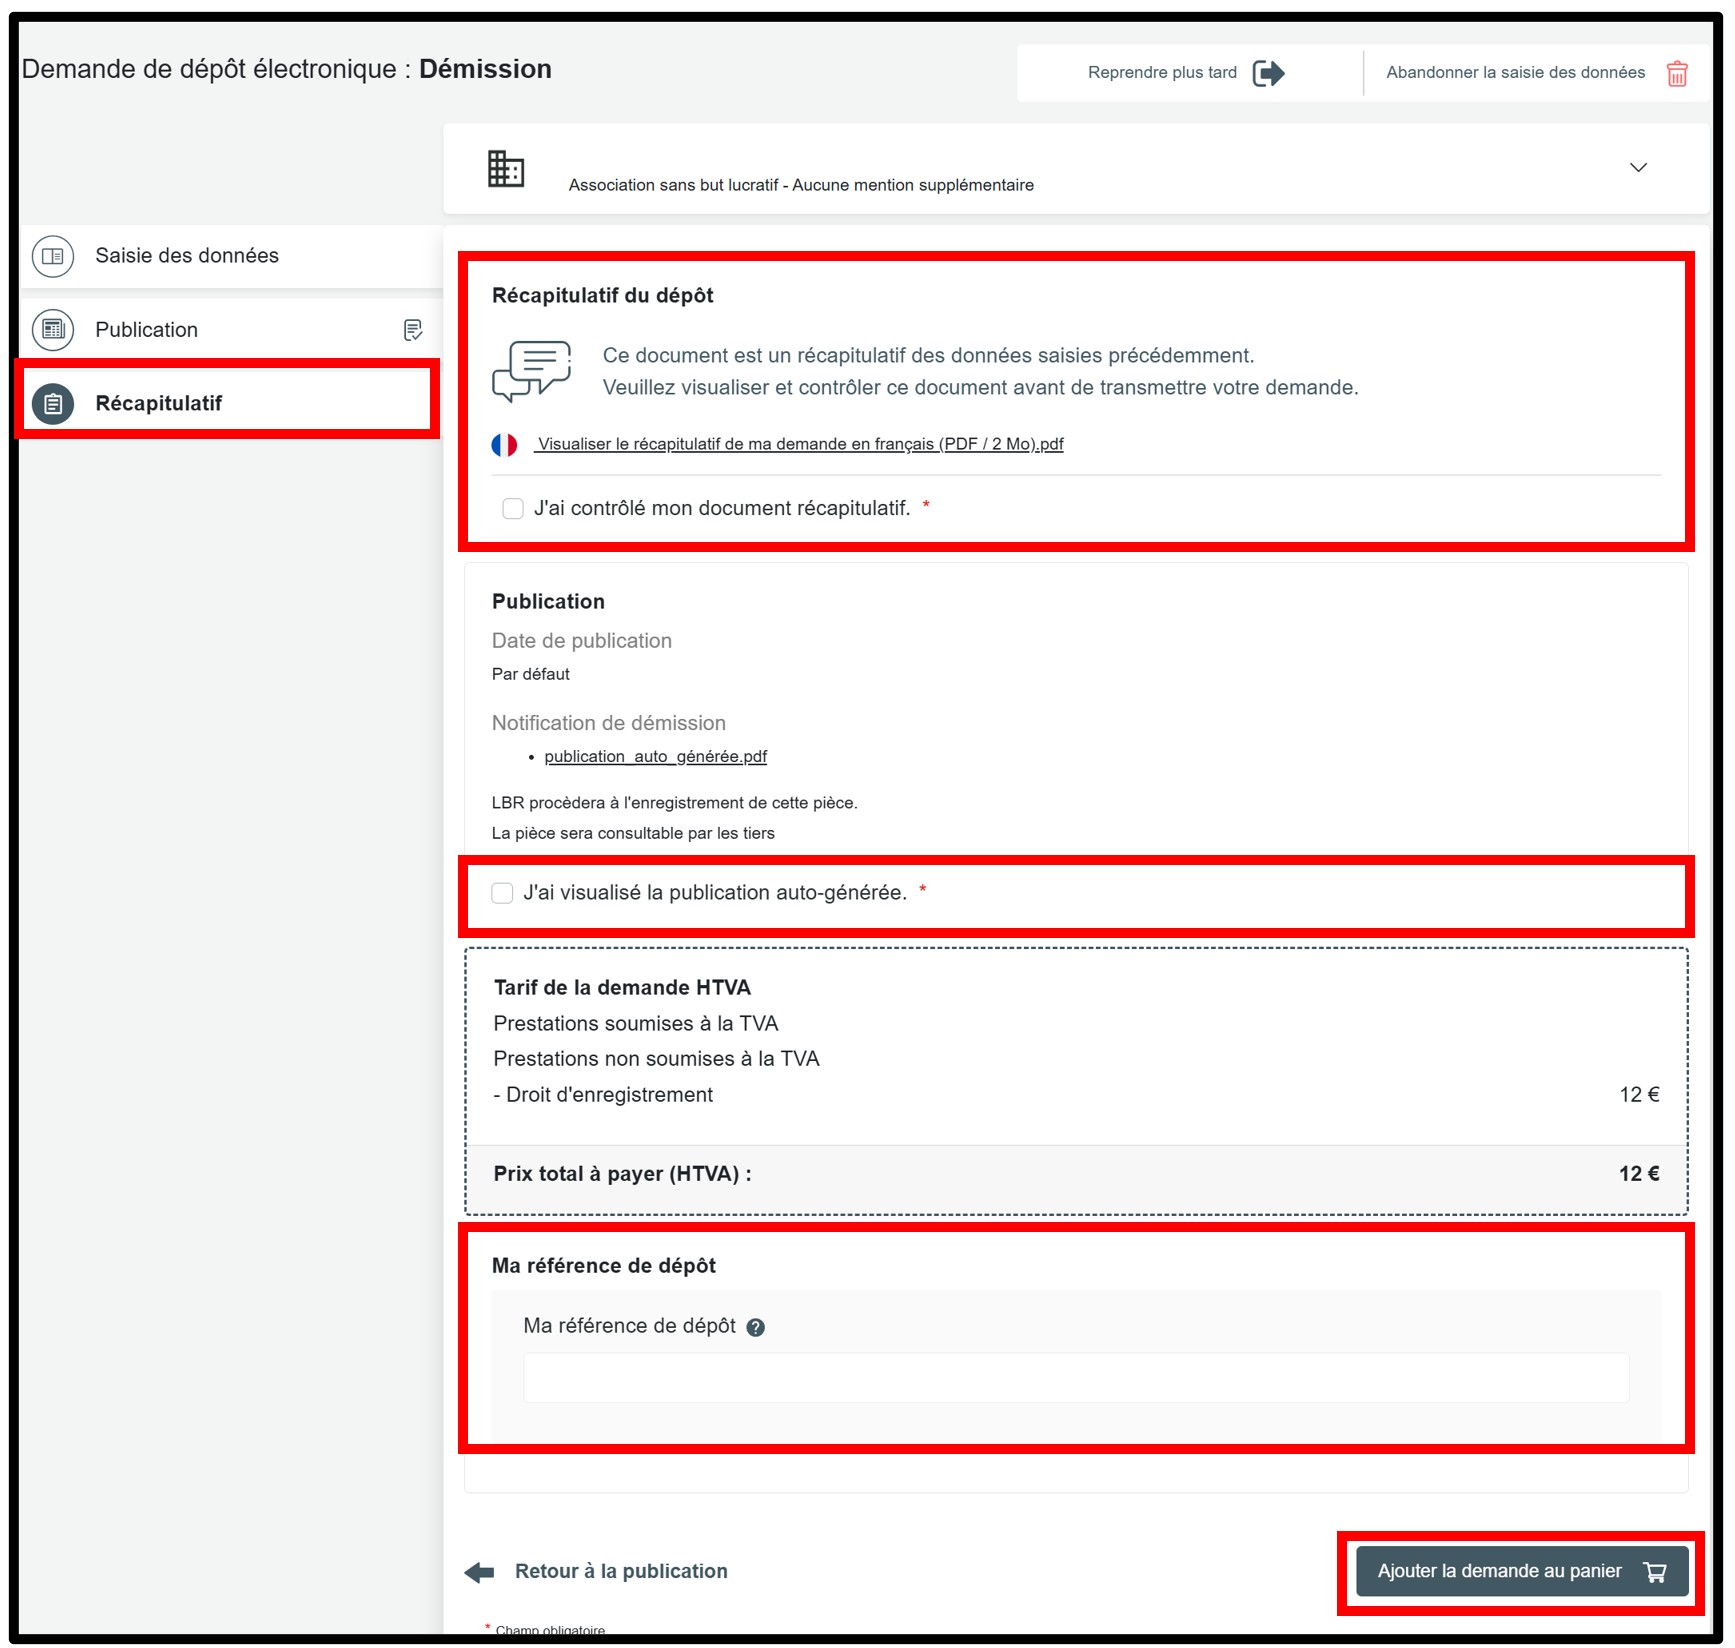Focus the Ma référence de dépôt field
The height and width of the screenshot is (1648, 1735).
click(1075, 1378)
